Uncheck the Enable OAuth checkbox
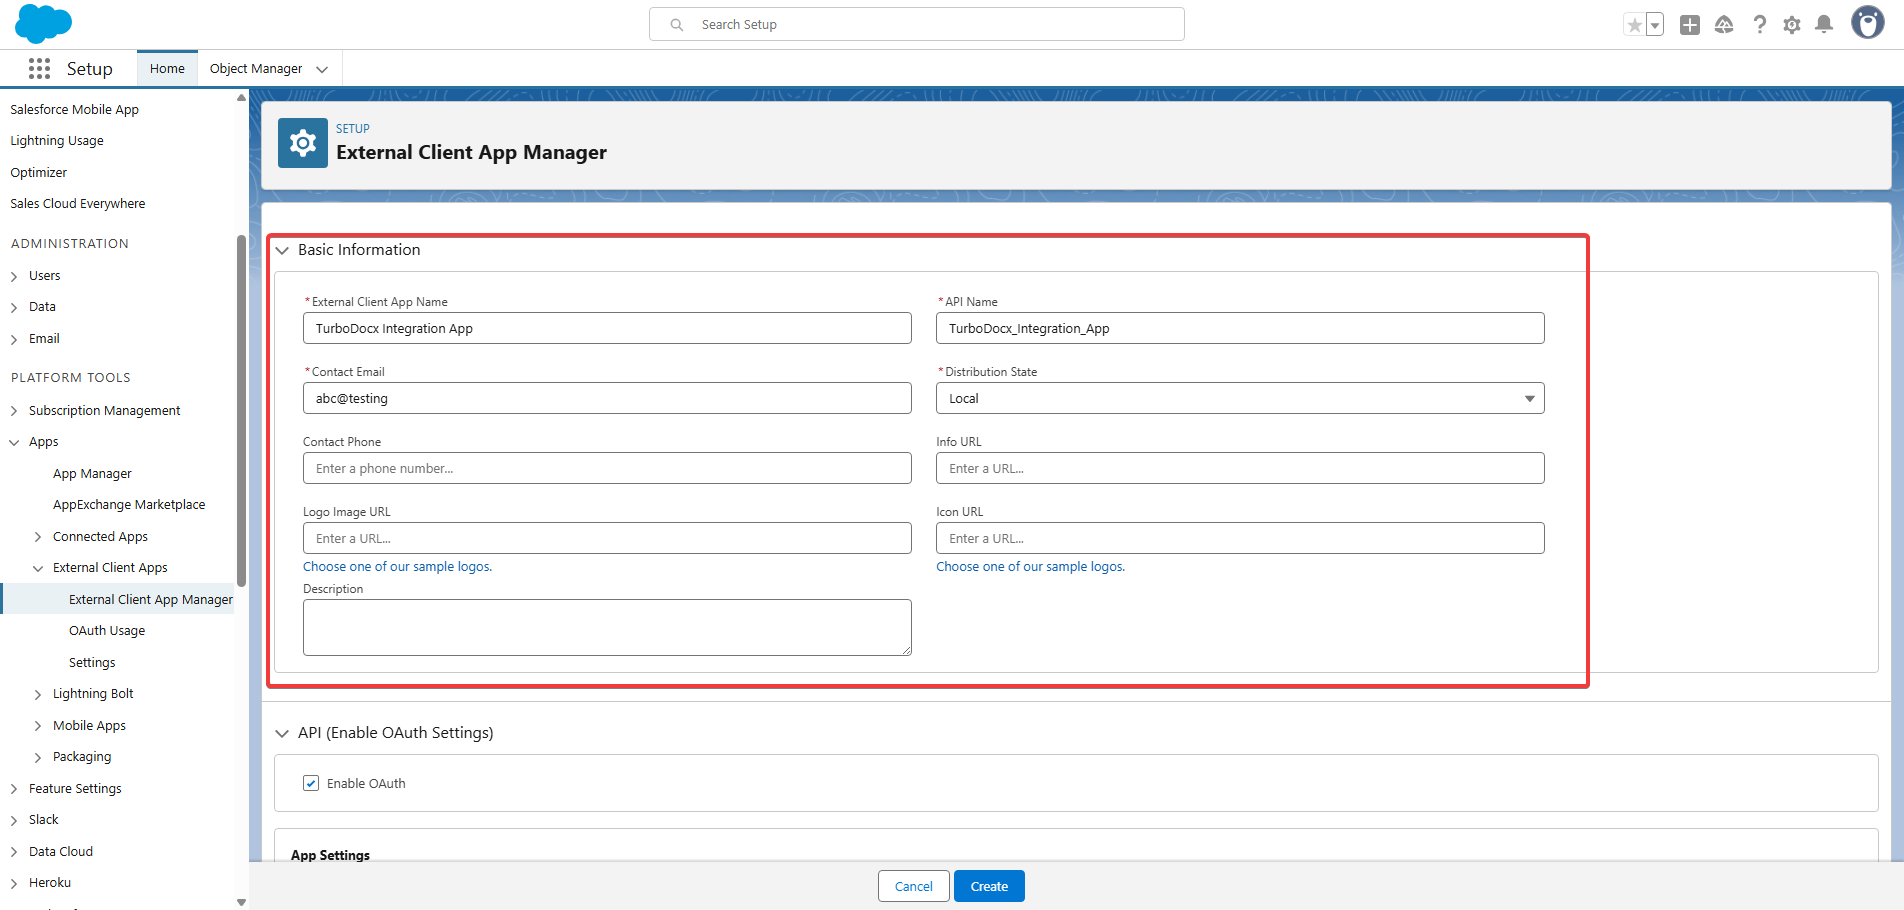The height and width of the screenshot is (910, 1904). 311,783
